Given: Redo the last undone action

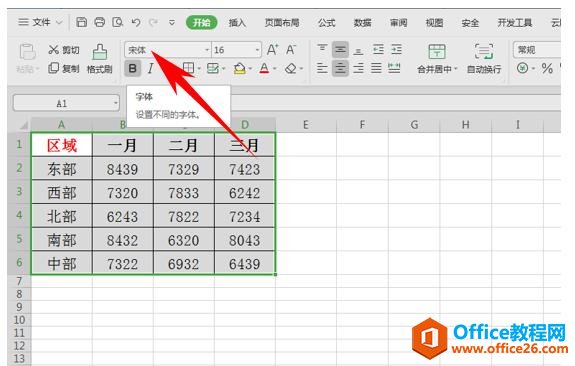Looking at the screenshot, I should 153,22.
